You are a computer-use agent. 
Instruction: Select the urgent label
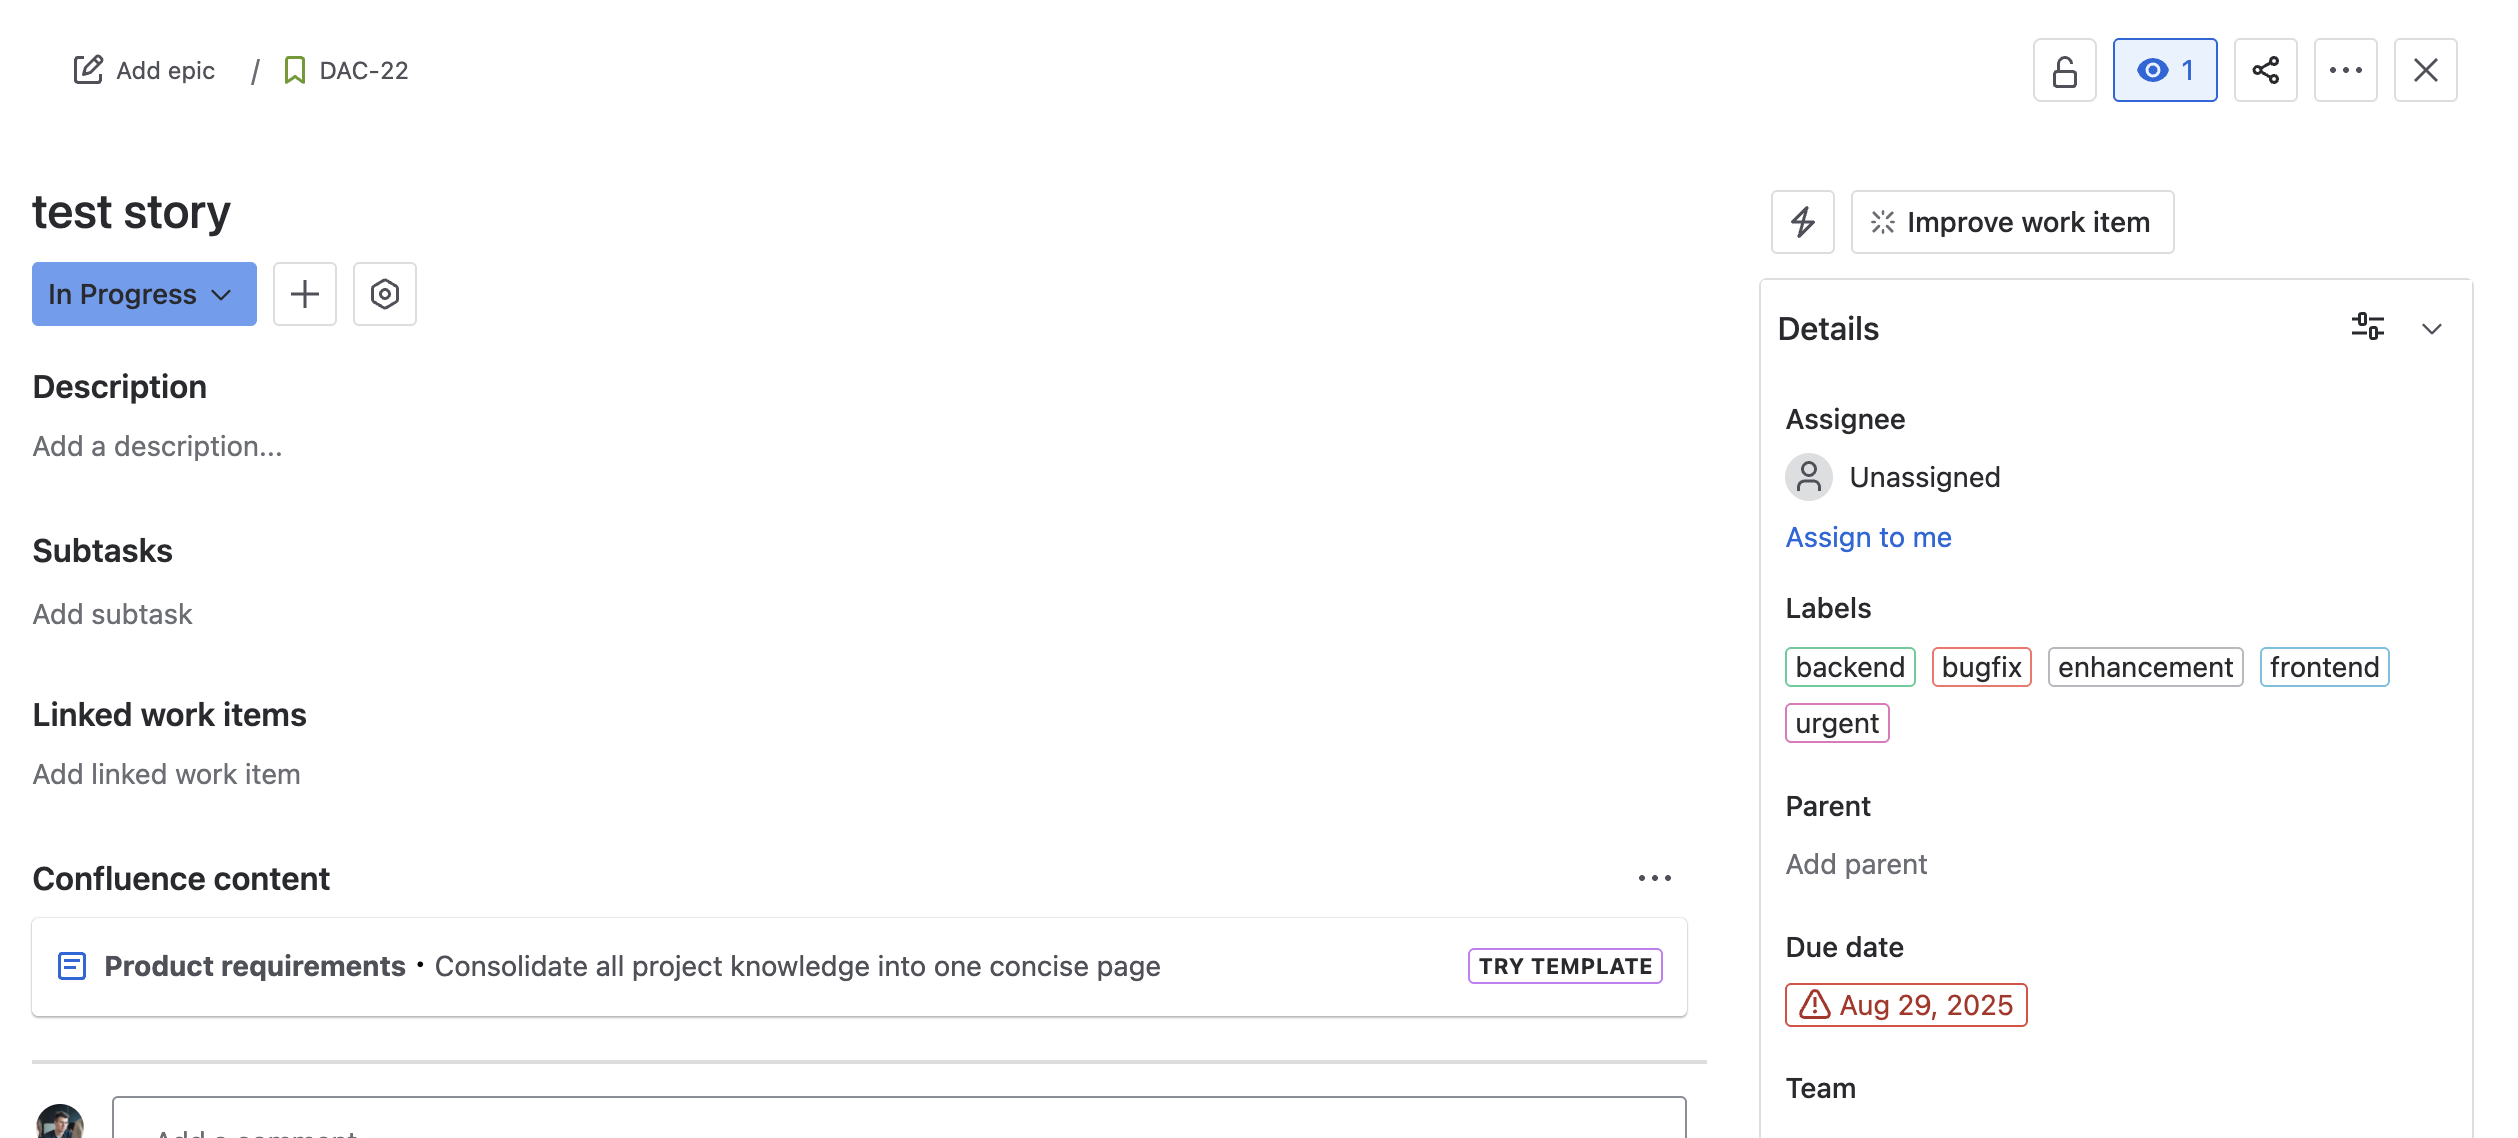[x=1837, y=723]
